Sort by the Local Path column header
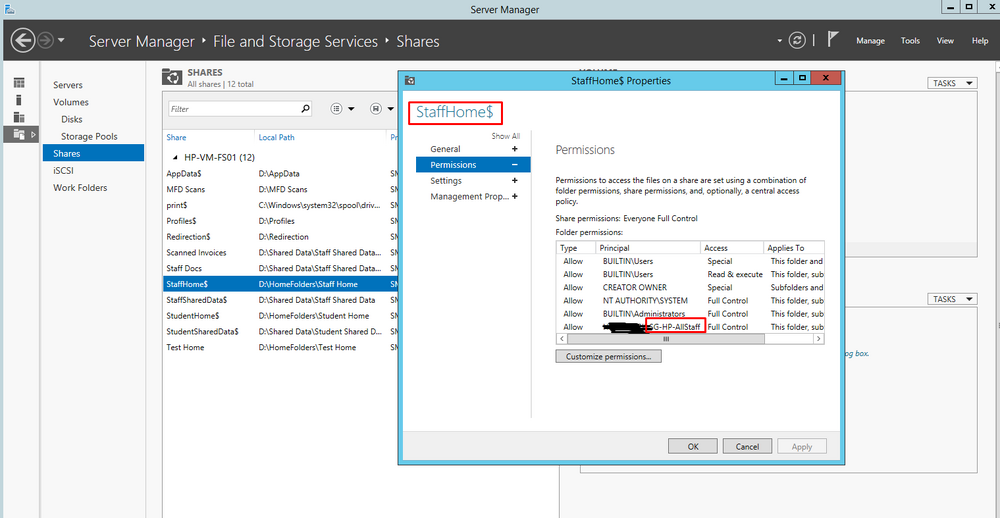 coord(276,138)
